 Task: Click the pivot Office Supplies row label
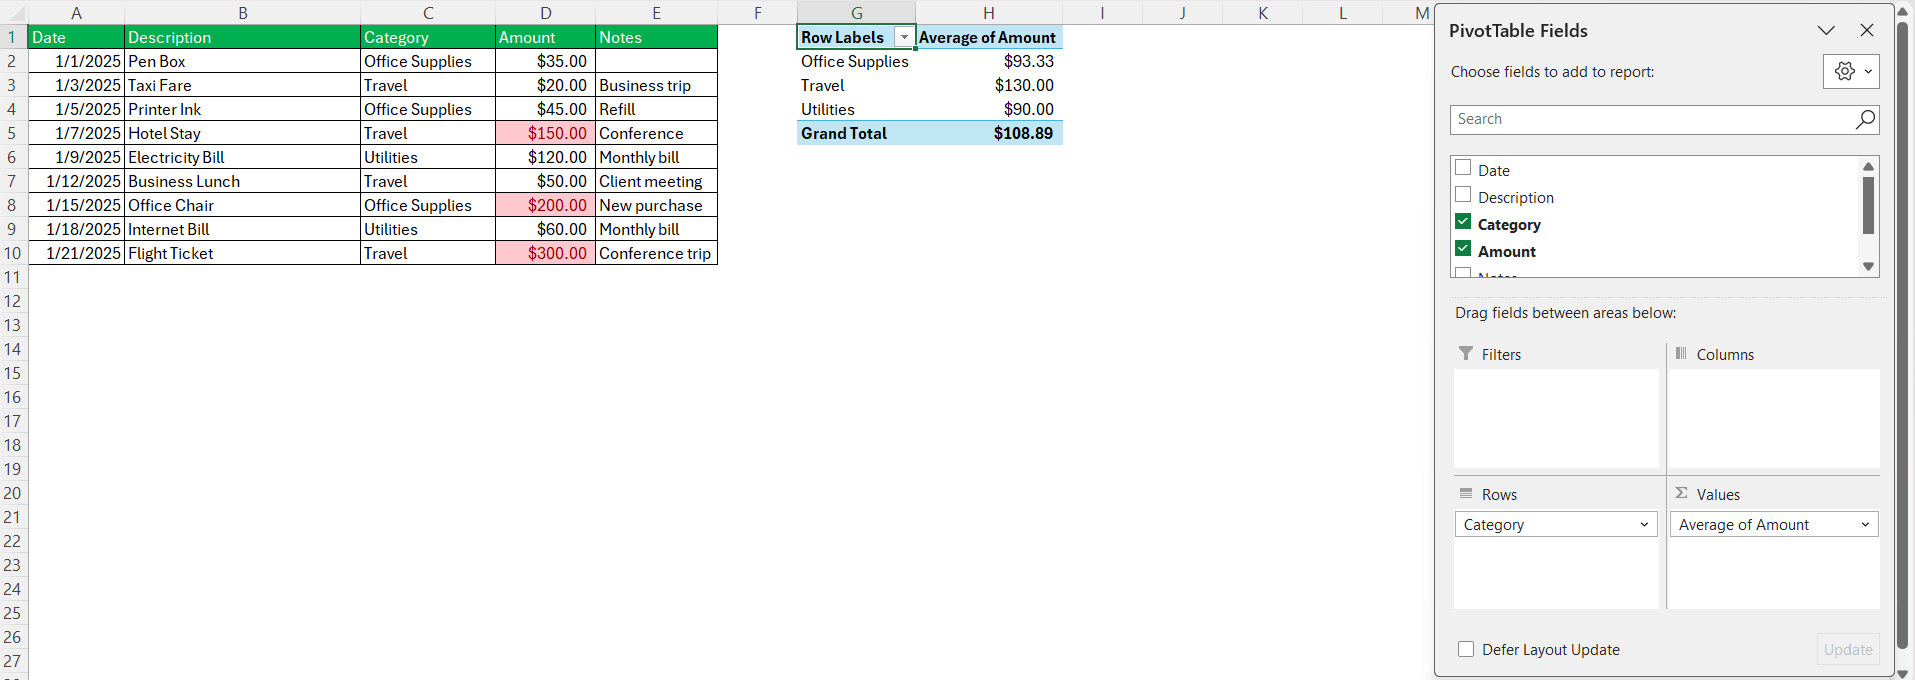tap(856, 61)
